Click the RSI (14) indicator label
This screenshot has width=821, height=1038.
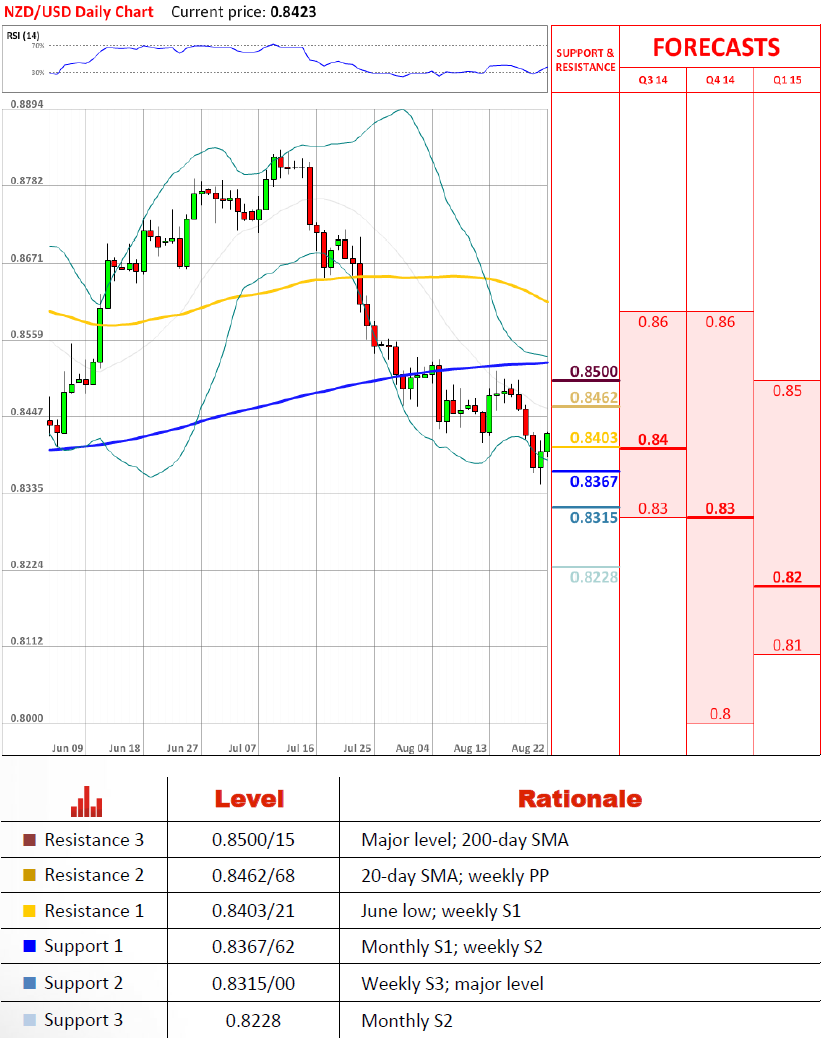point(23,36)
